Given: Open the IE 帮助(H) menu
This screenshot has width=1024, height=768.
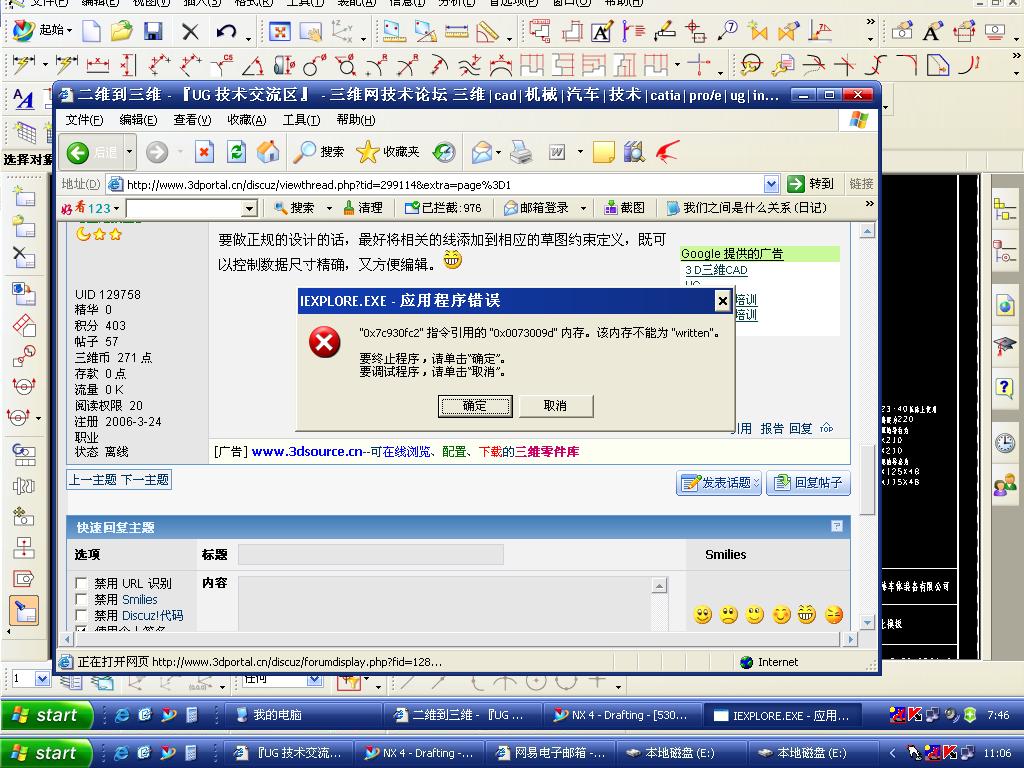Looking at the screenshot, I should 355,120.
